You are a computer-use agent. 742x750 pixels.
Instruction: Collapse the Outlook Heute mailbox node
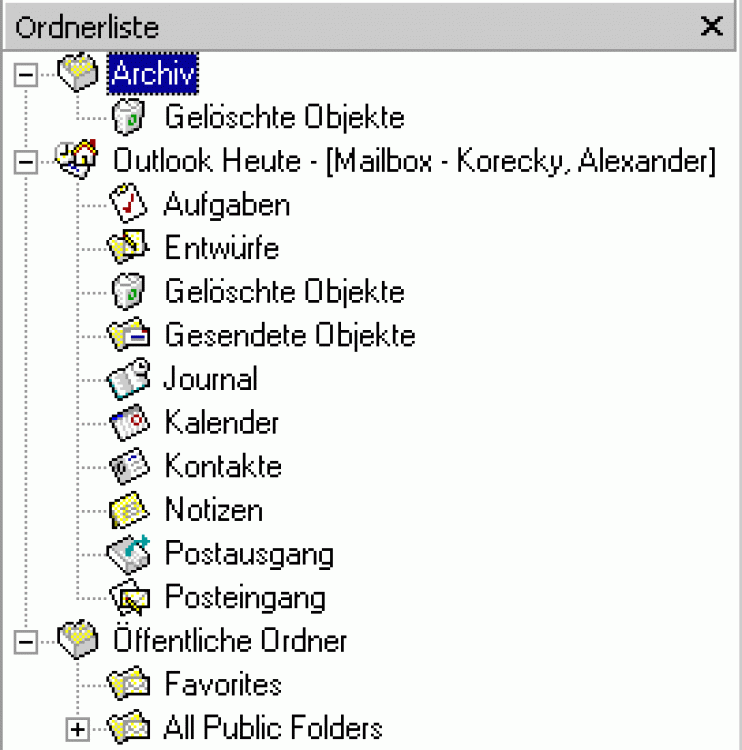pyautogui.click(x=28, y=162)
